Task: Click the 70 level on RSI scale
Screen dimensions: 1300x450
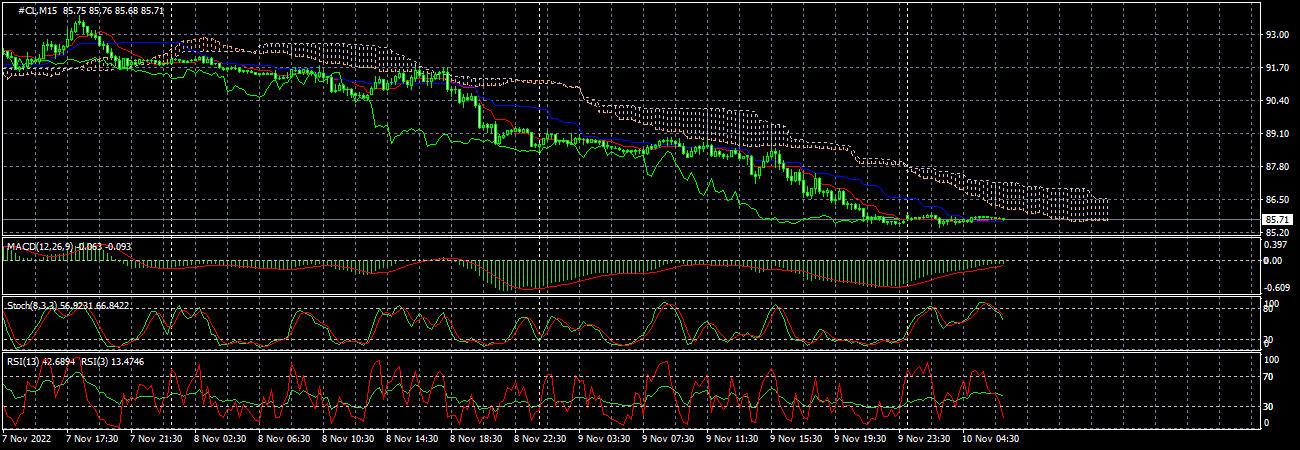Action: coord(1270,377)
